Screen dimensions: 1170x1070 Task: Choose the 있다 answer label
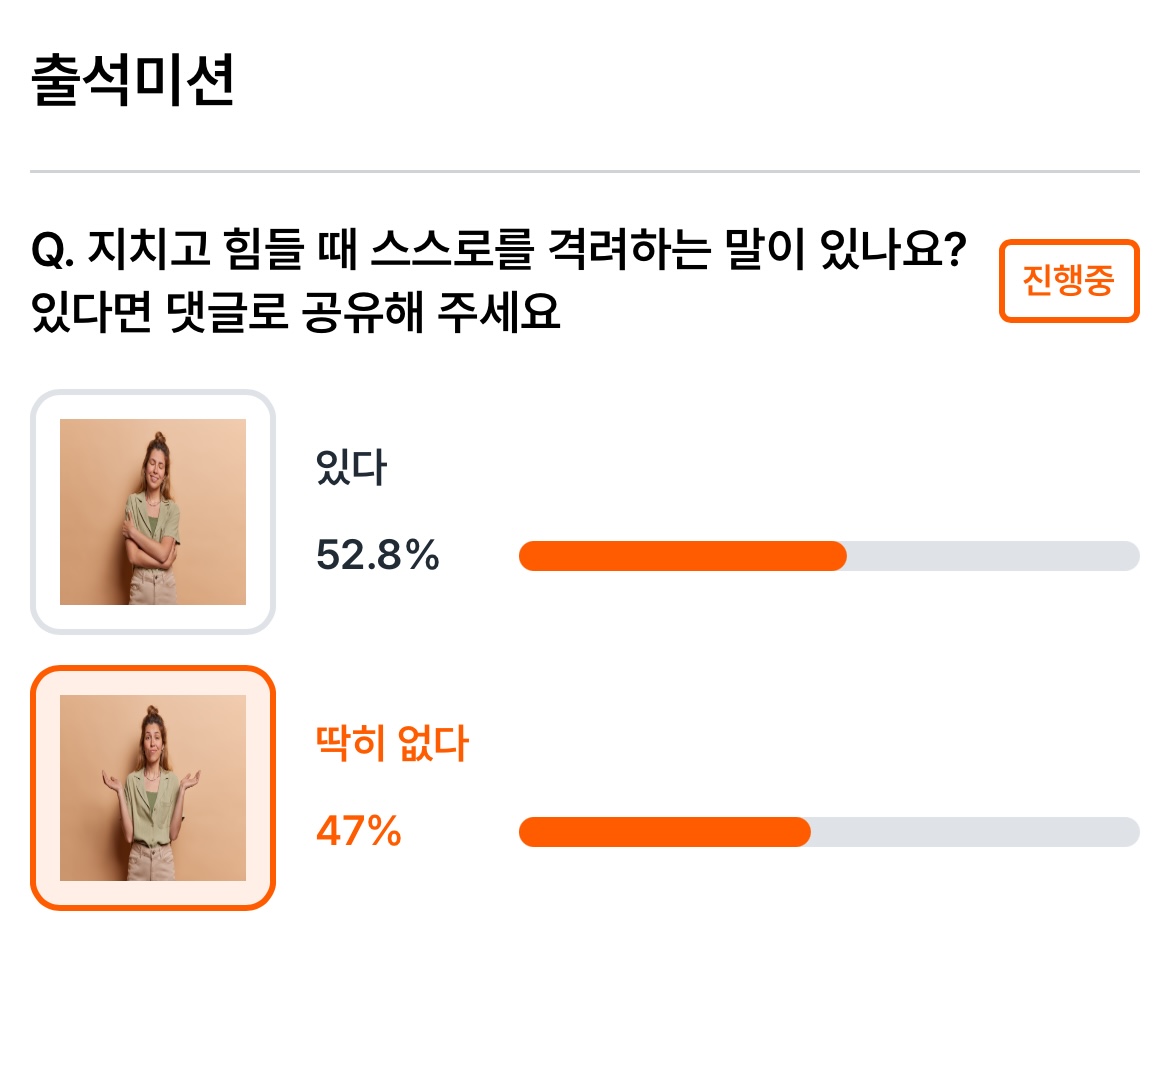click(351, 468)
